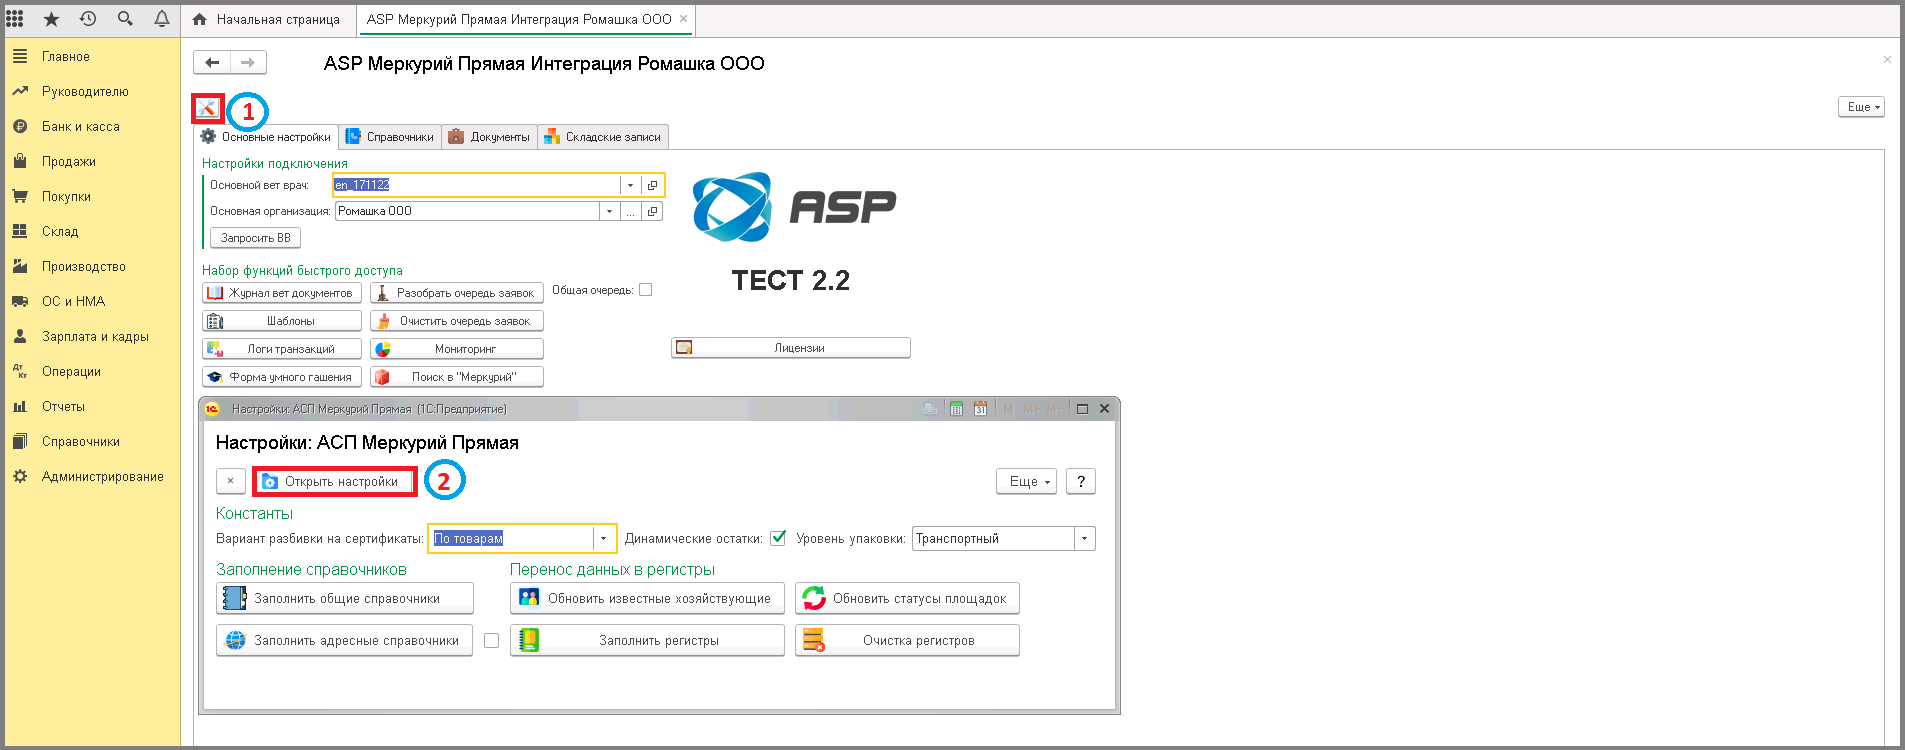Toggle Общая очередь checkbox
The height and width of the screenshot is (750, 1905).
[646, 290]
